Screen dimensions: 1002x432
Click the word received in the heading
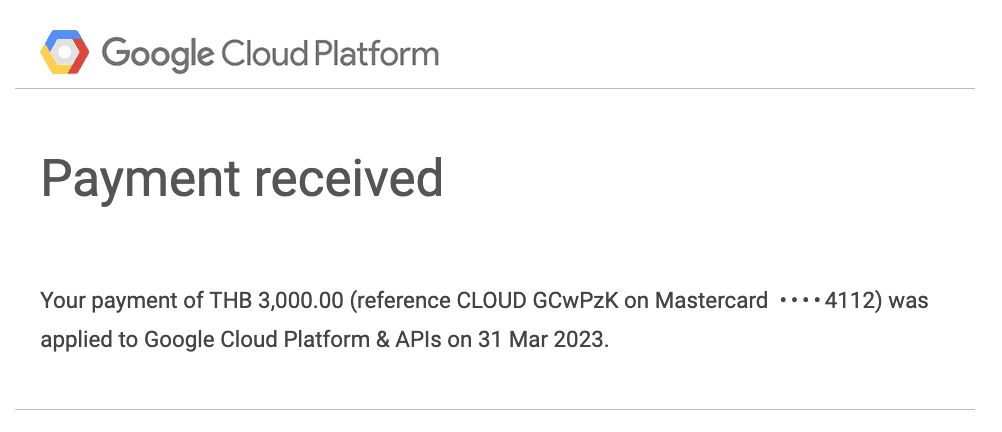coord(349,177)
